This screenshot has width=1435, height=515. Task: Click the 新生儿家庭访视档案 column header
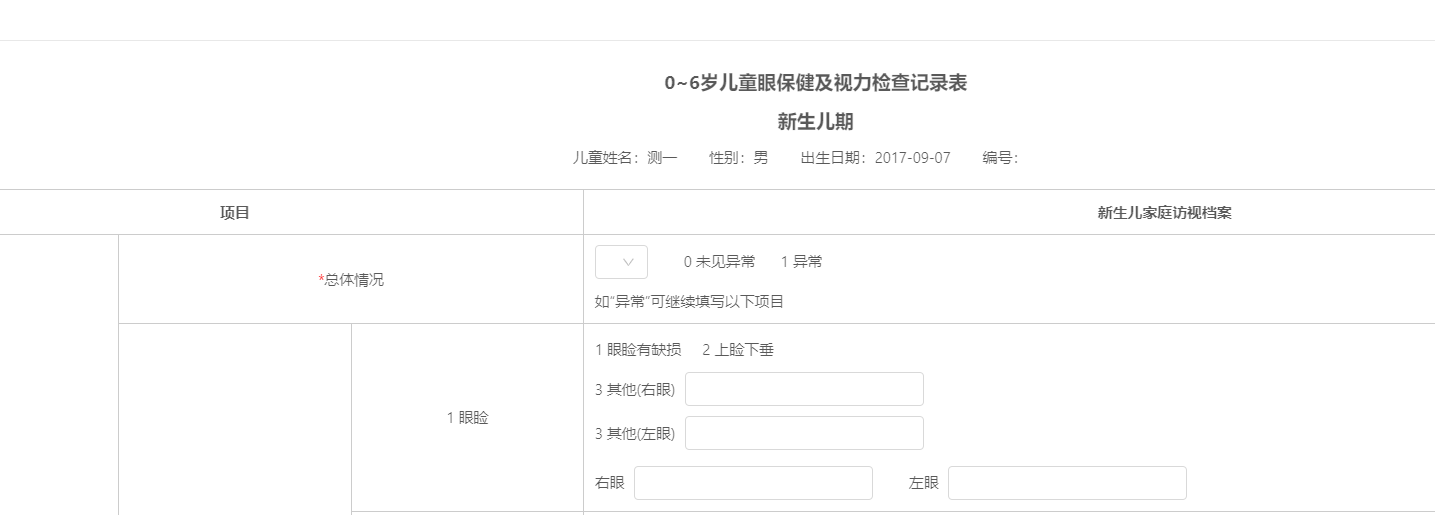tap(1164, 213)
